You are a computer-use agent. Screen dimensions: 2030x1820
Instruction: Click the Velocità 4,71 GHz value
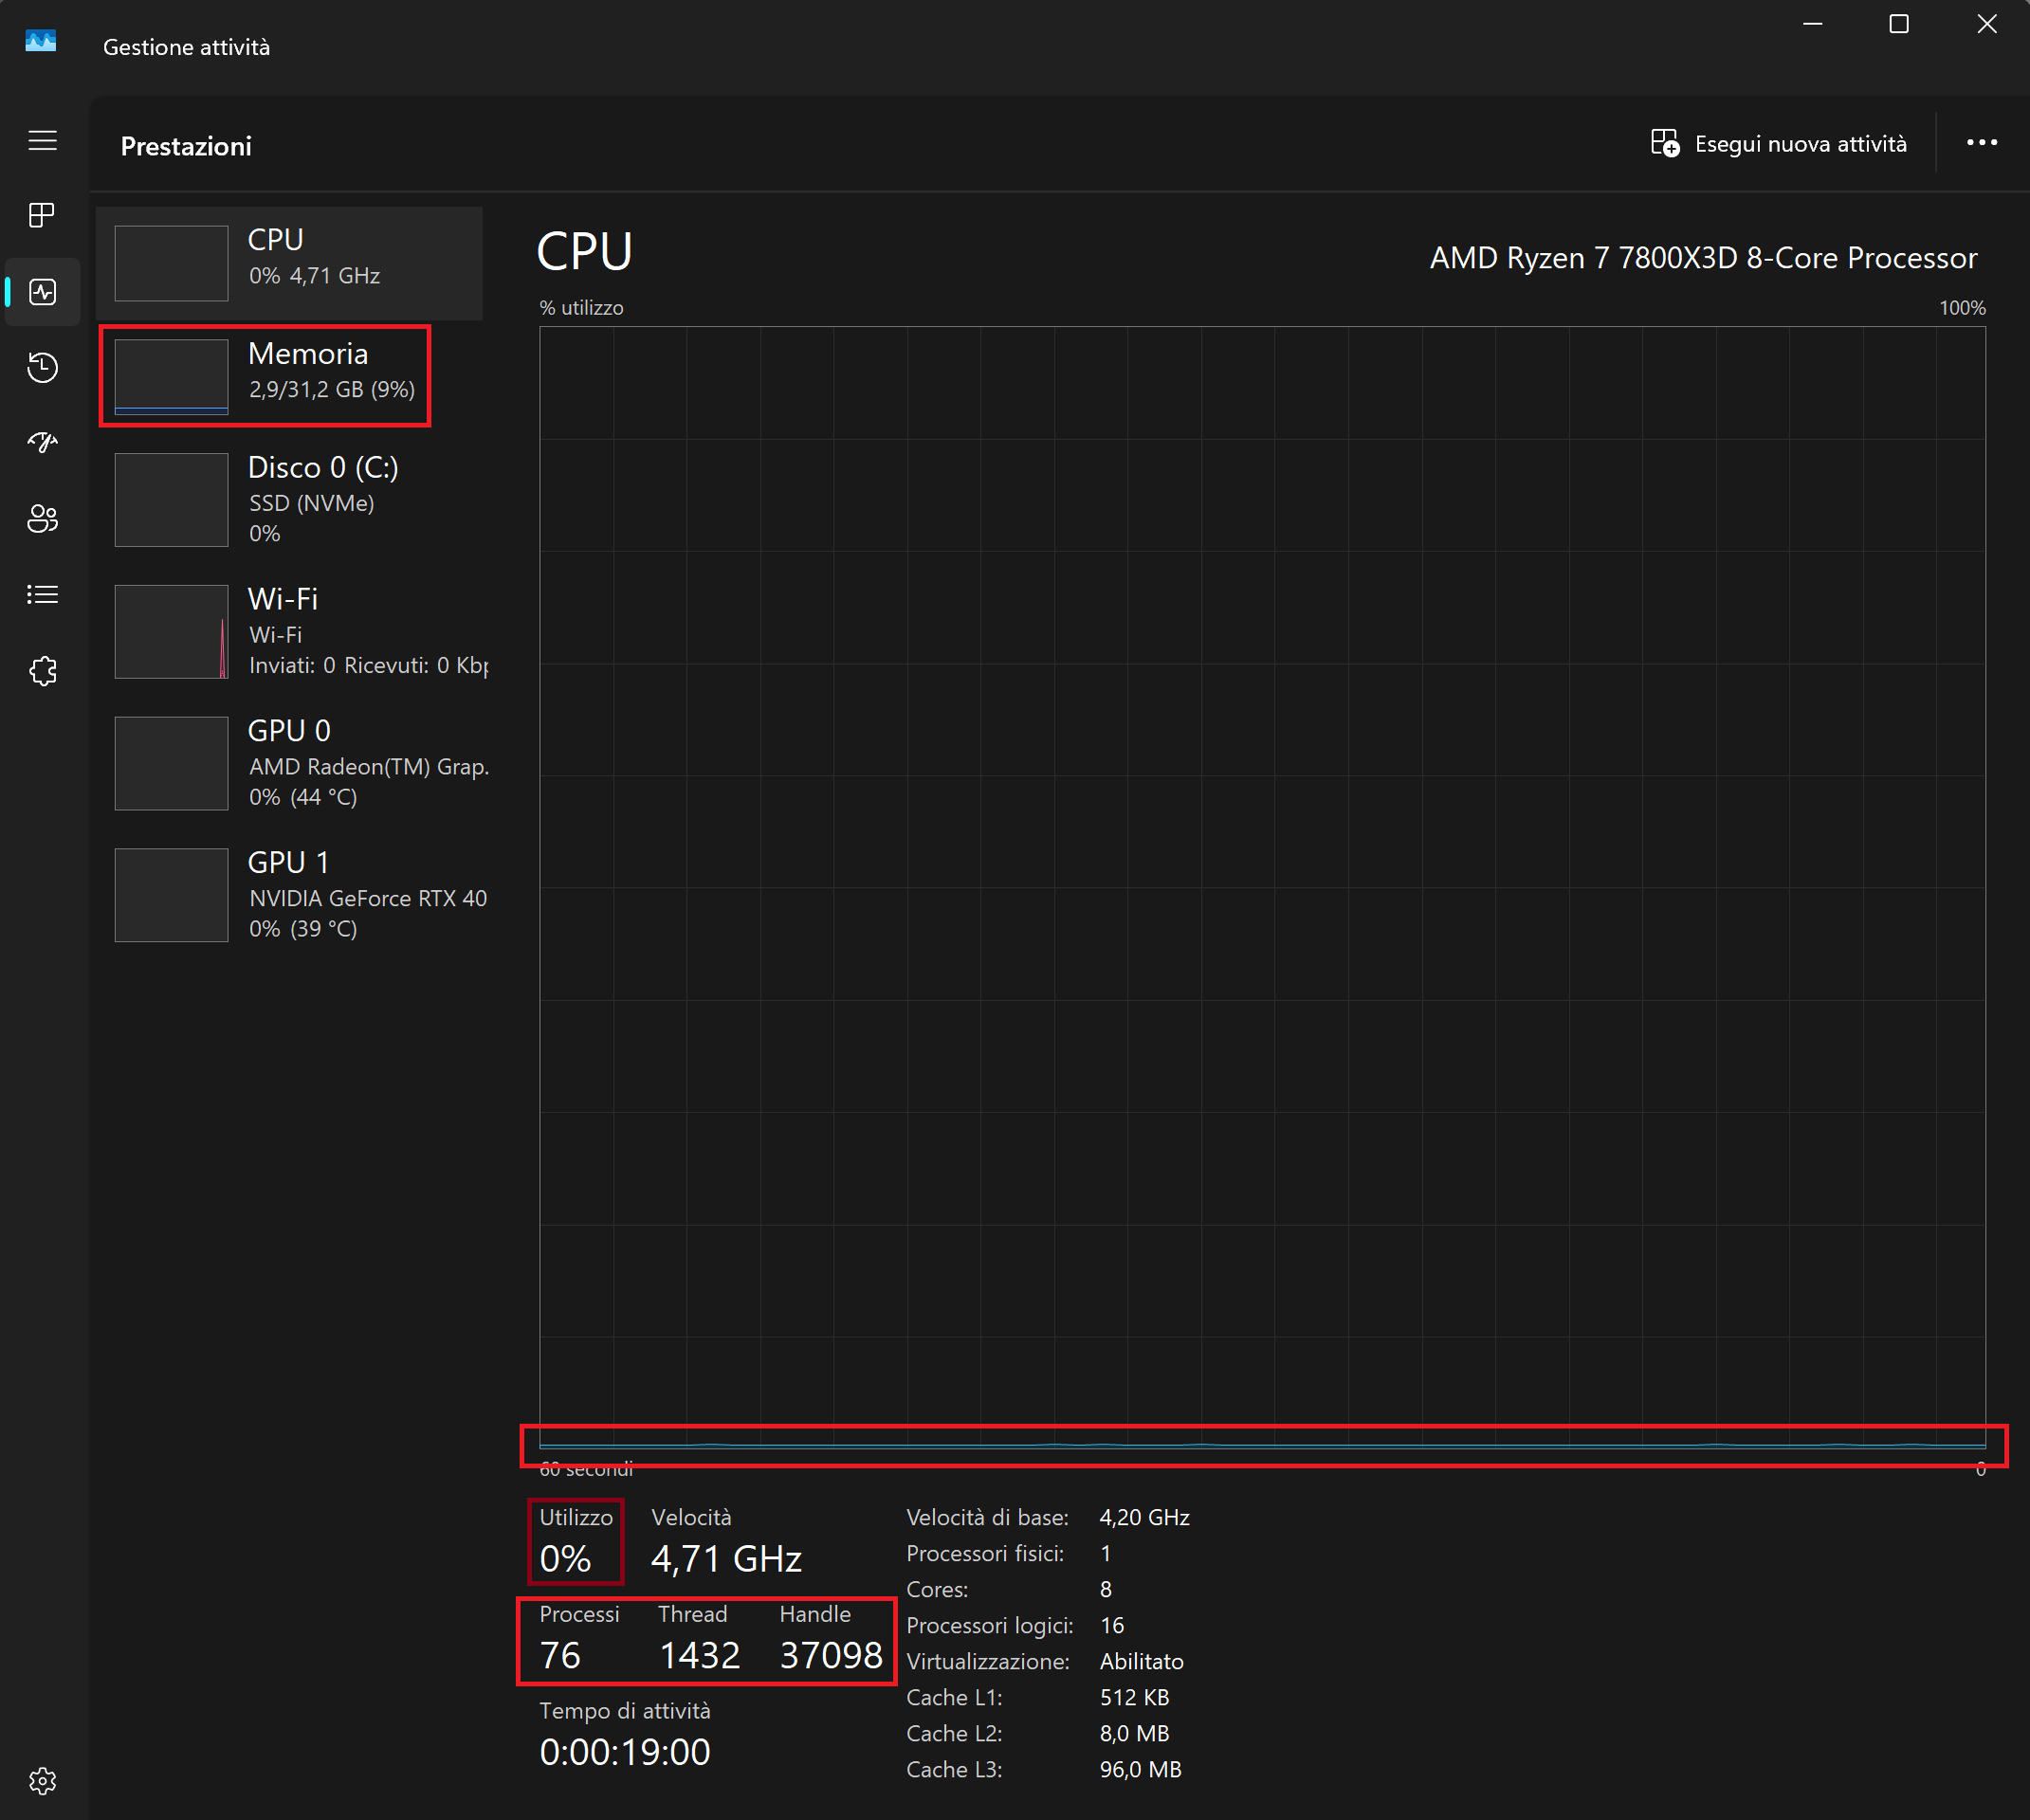(x=726, y=1558)
